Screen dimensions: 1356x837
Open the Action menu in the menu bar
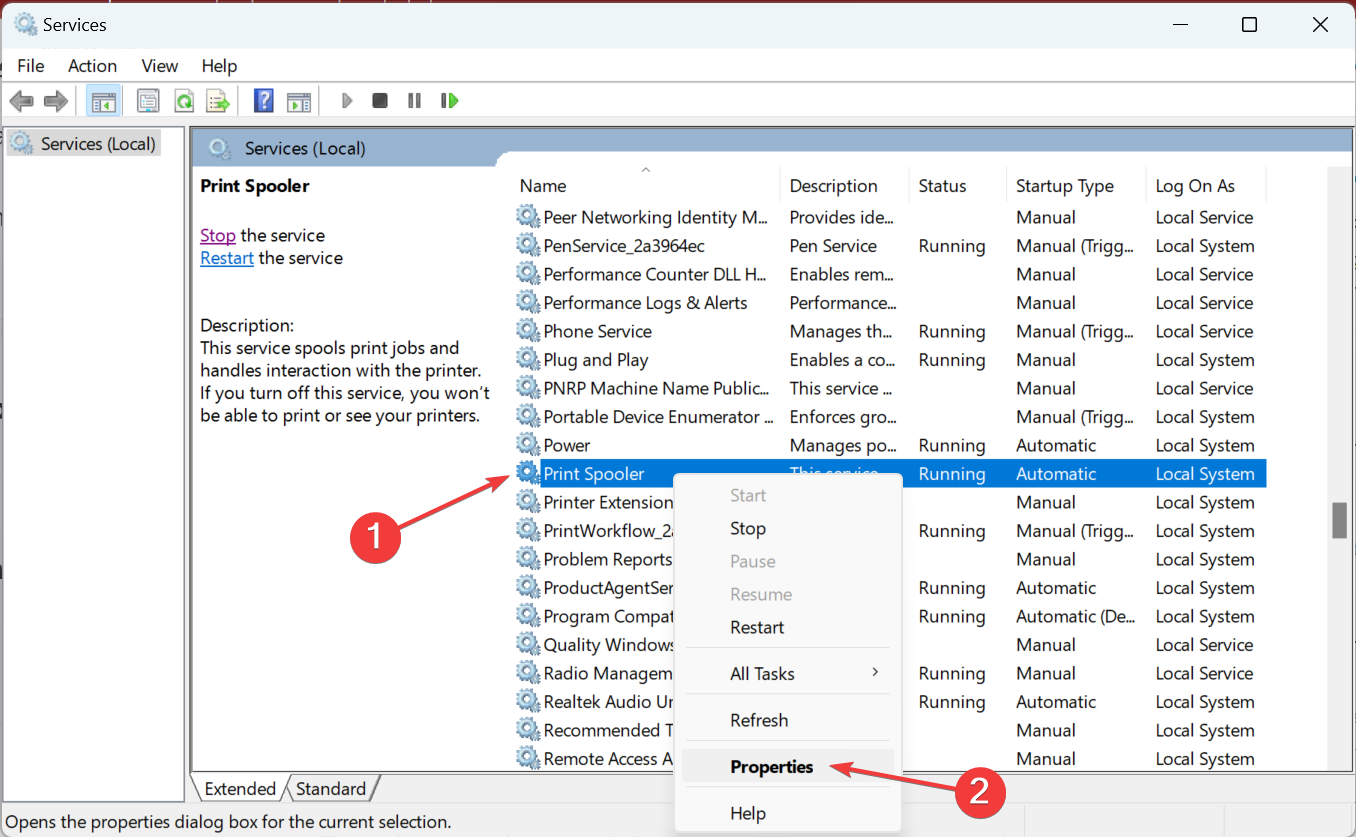coord(92,66)
